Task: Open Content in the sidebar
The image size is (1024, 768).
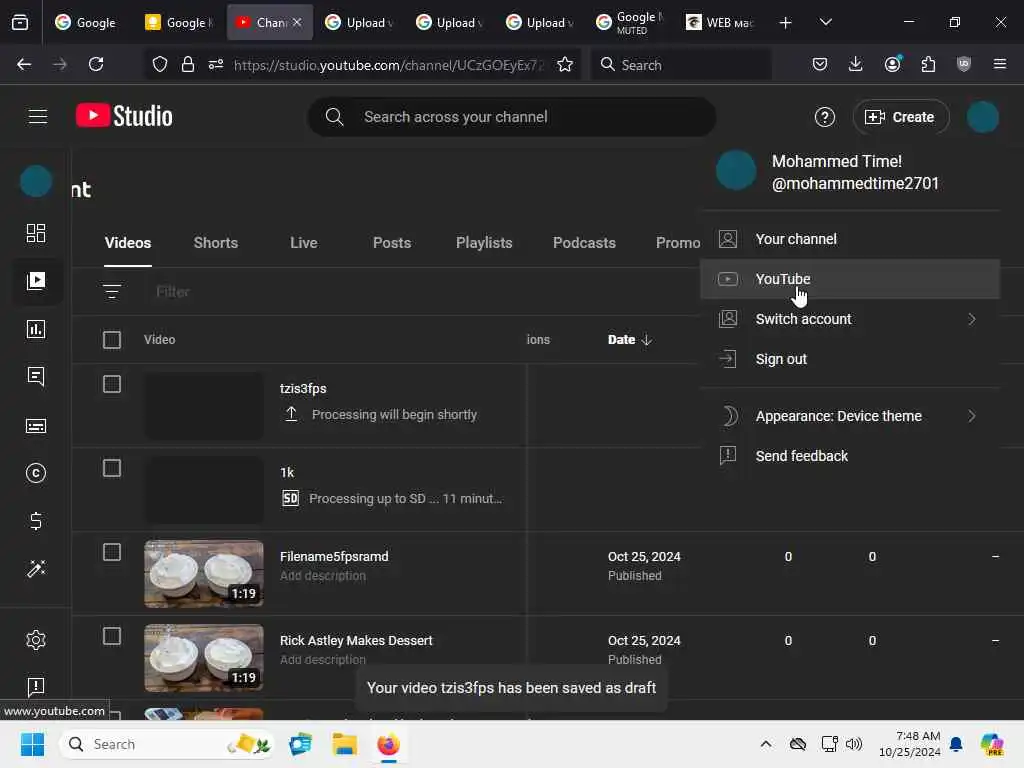Action: point(36,281)
